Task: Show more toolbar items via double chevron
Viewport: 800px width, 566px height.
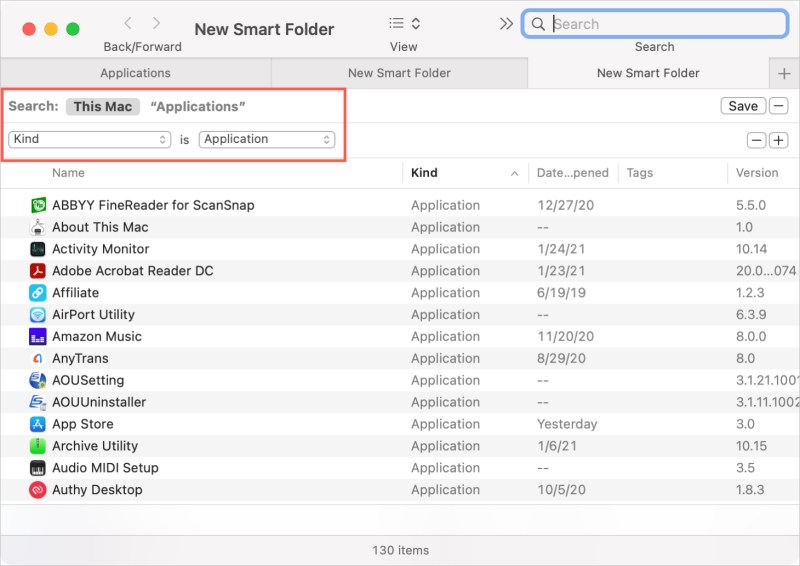Action: tap(506, 23)
